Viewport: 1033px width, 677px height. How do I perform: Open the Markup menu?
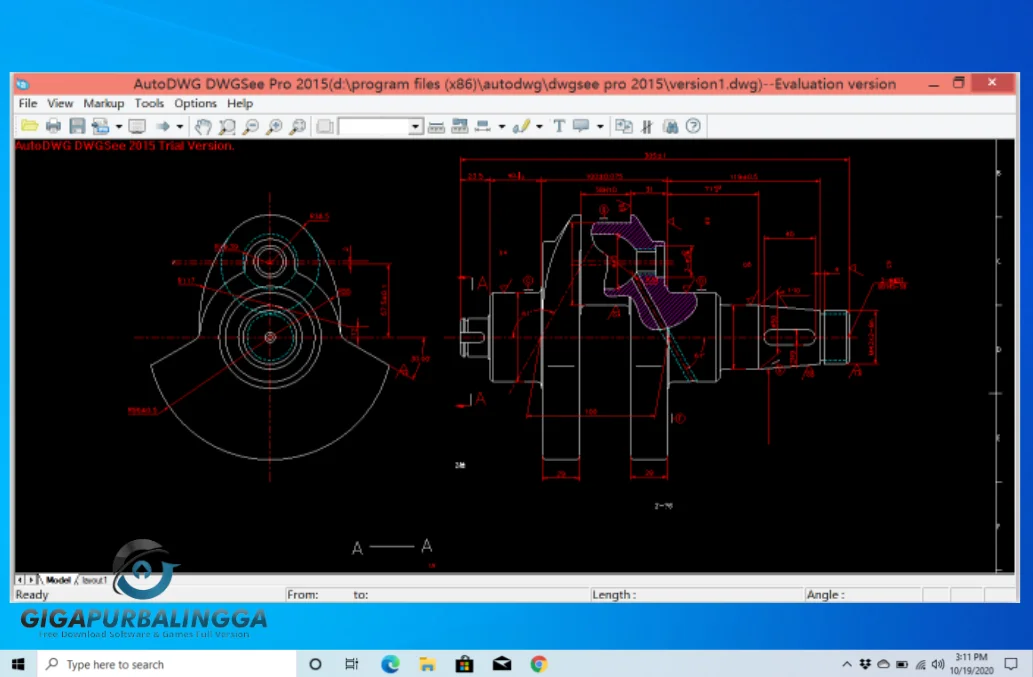103,103
